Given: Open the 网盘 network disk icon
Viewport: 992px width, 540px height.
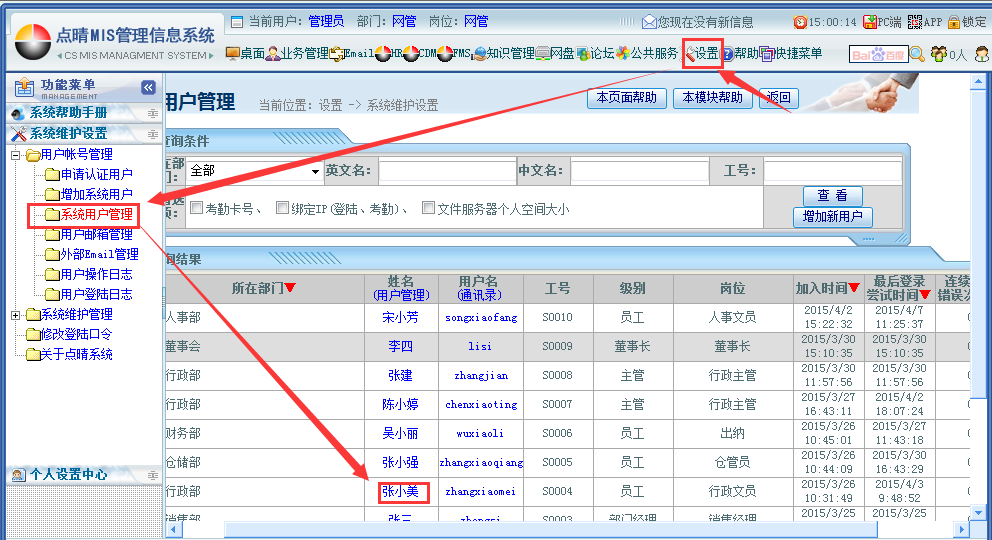Looking at the screenshot, I should (543, 54).
